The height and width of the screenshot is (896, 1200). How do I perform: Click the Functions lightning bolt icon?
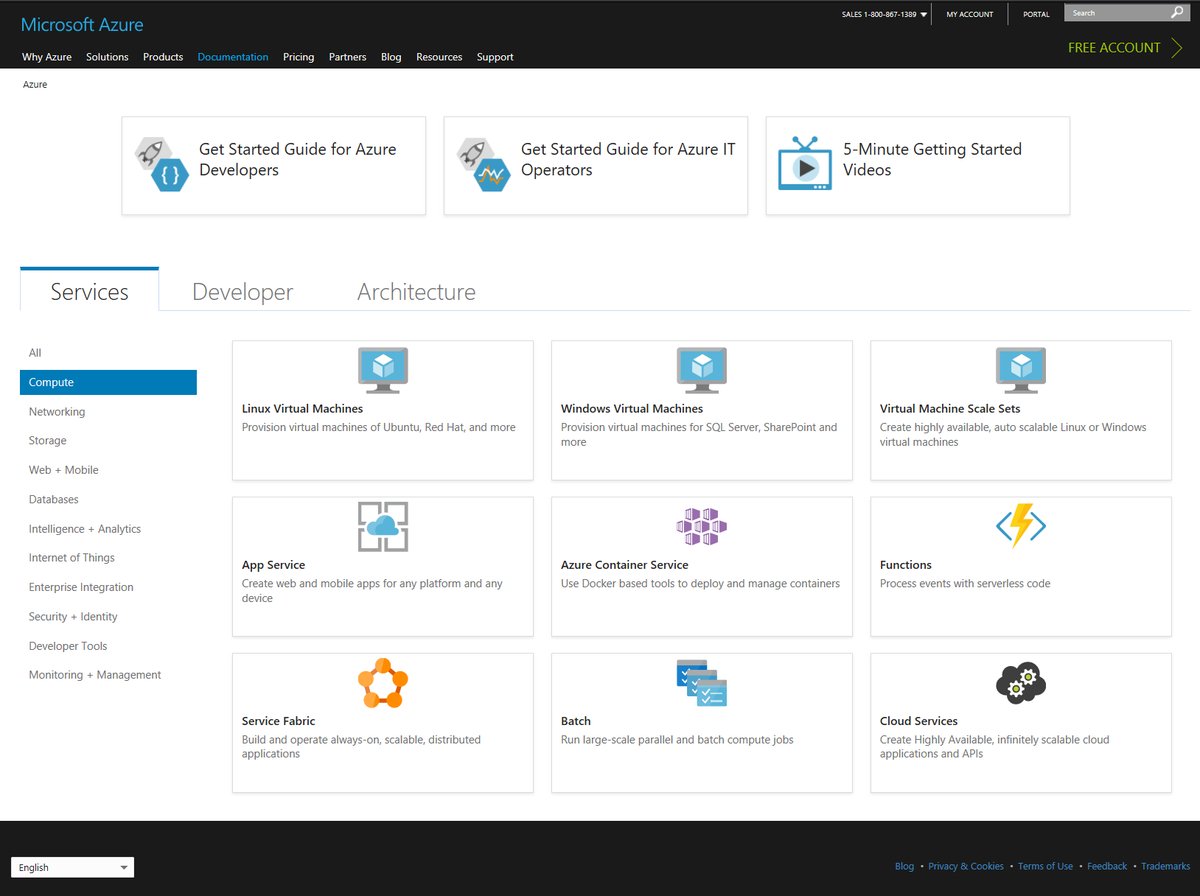click(1021, 526)
